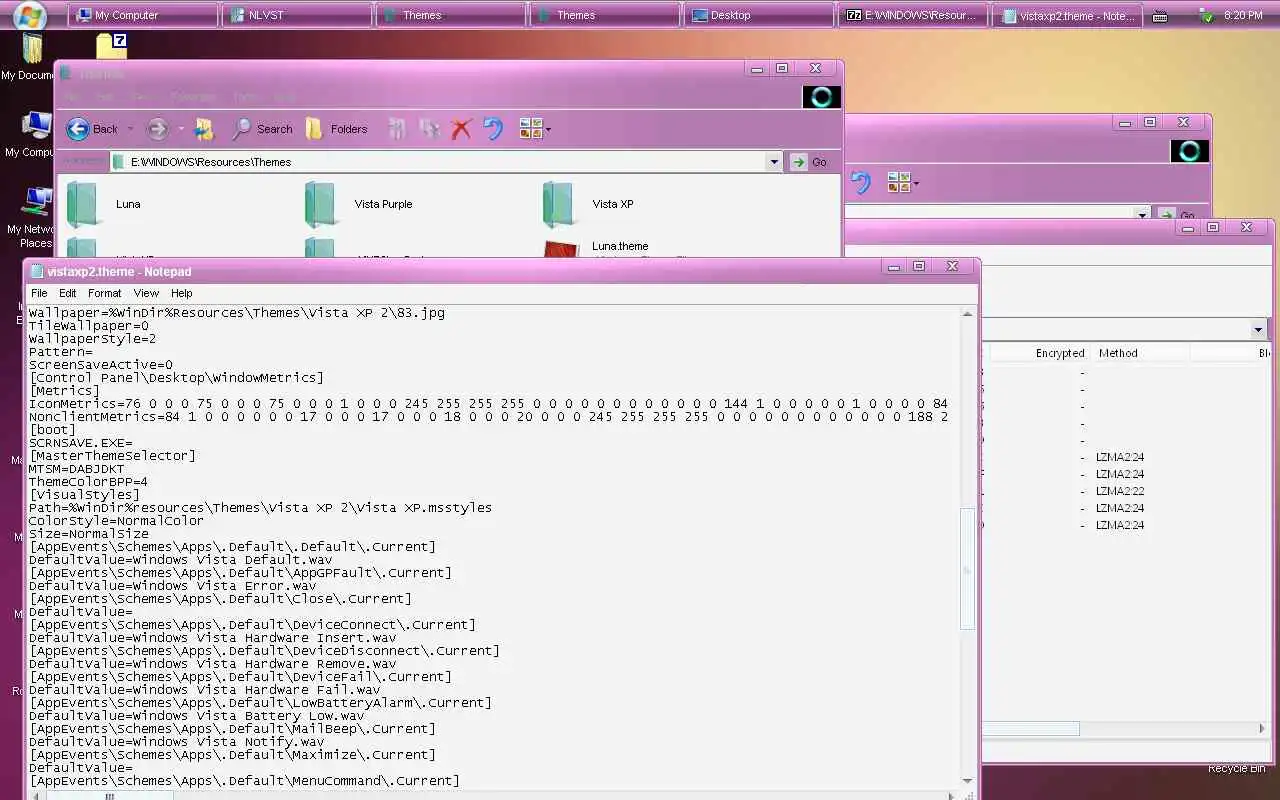Open Notepad View menu
1280x800 pixels.
pyautogui.click(x=146, y=293)
